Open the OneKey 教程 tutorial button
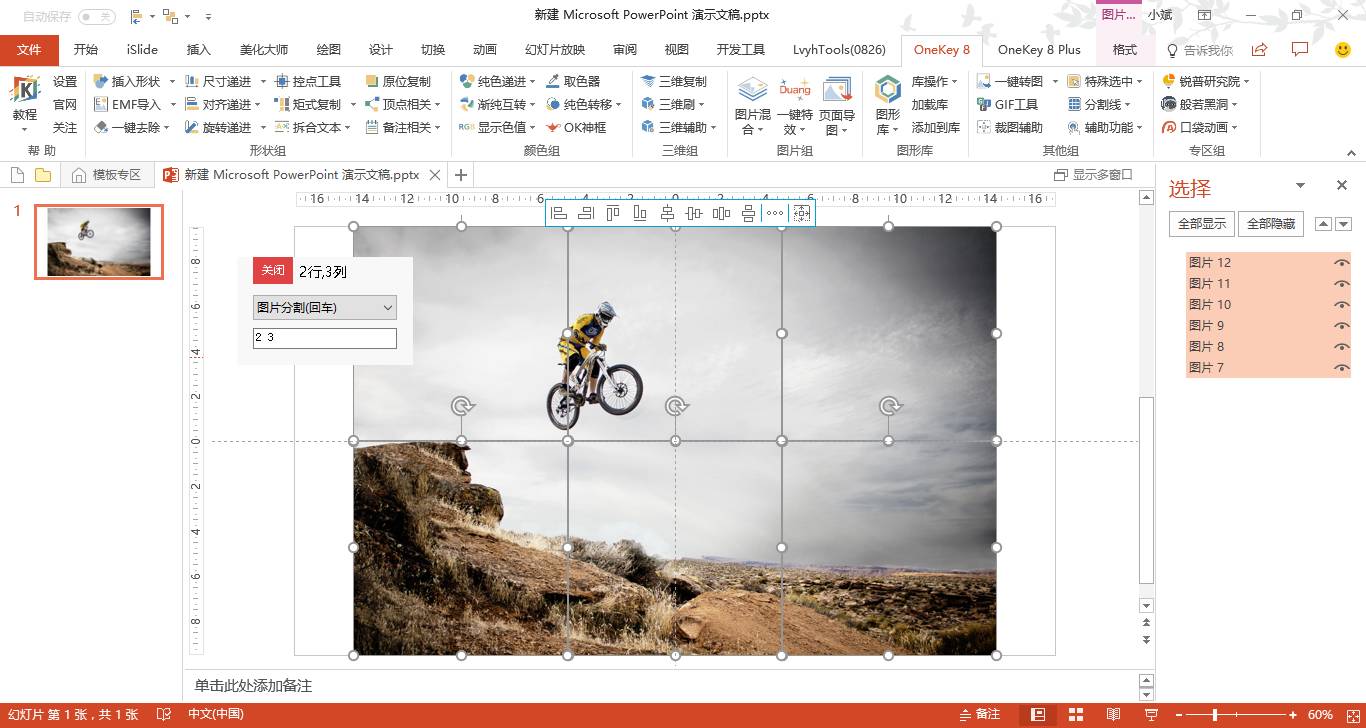 tap(25, 104)
